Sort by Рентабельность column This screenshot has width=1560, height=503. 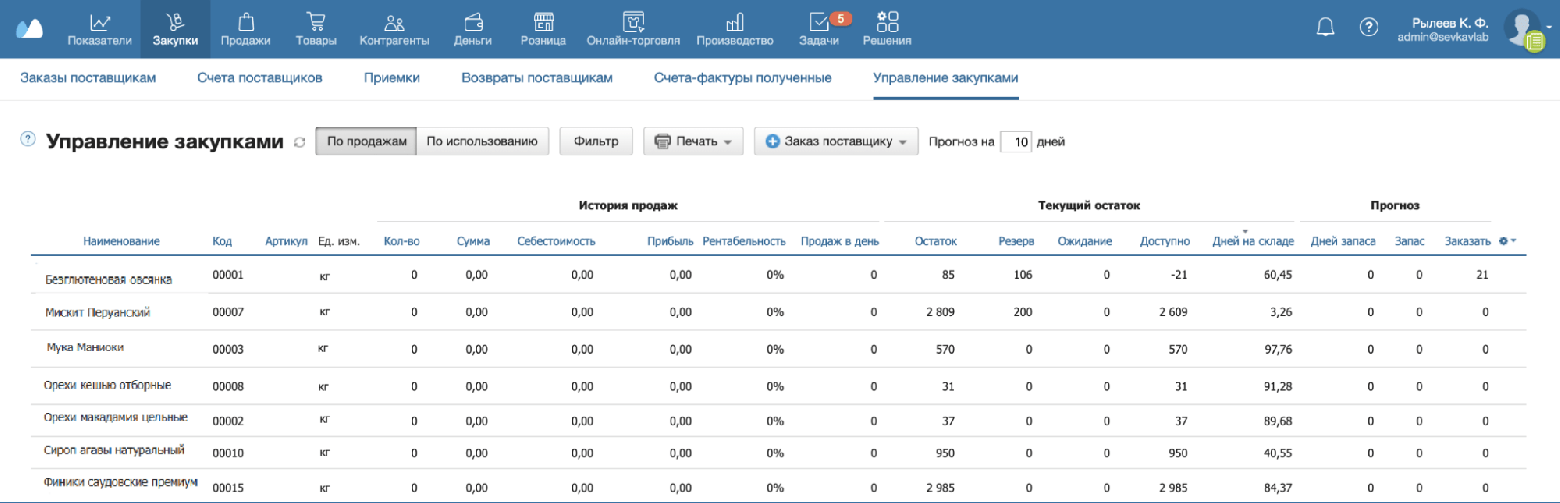coord(744,242)
